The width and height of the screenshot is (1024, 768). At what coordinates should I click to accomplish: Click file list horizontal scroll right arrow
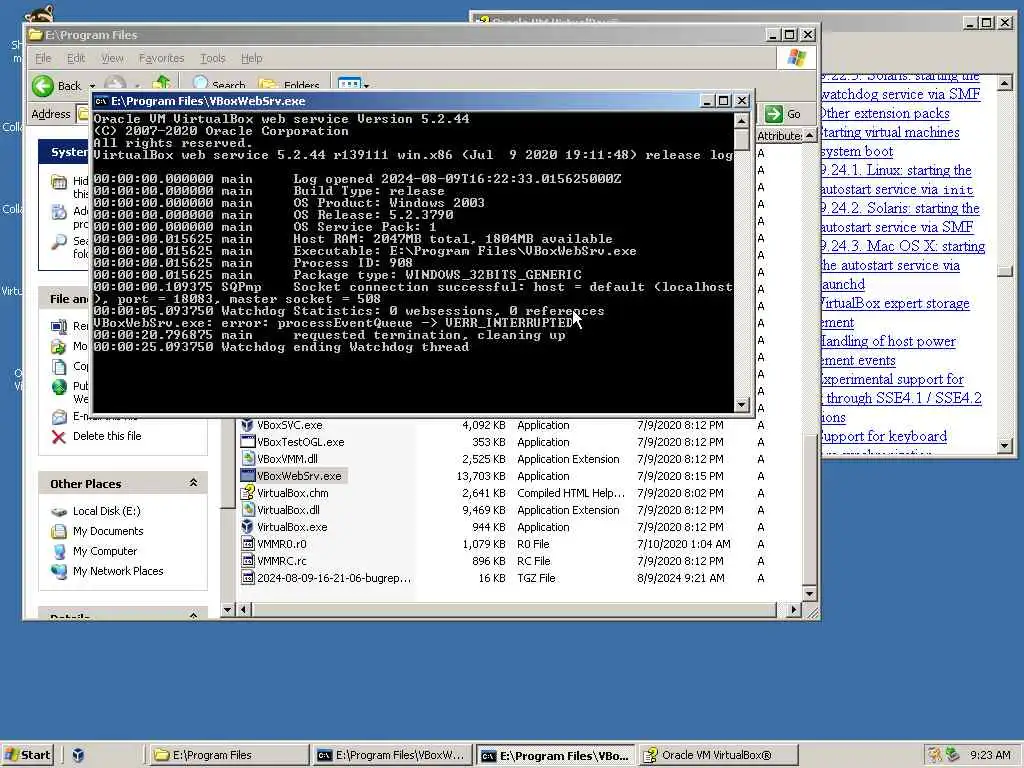click(x=793, y=610)
